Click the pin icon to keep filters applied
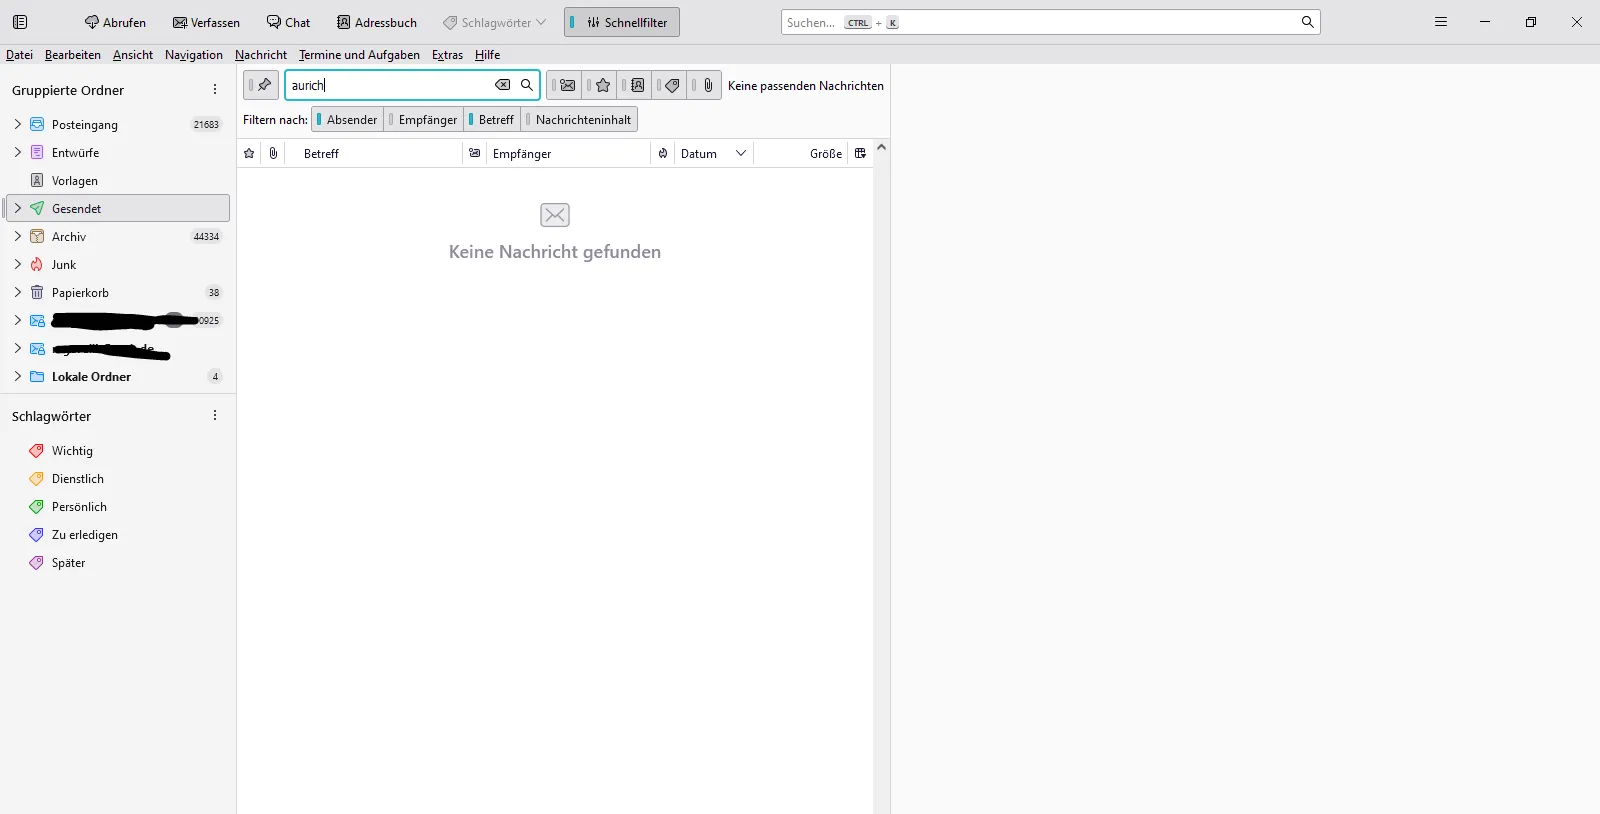The height and width of the screenshot is (814, 1600). pos(261,85)
